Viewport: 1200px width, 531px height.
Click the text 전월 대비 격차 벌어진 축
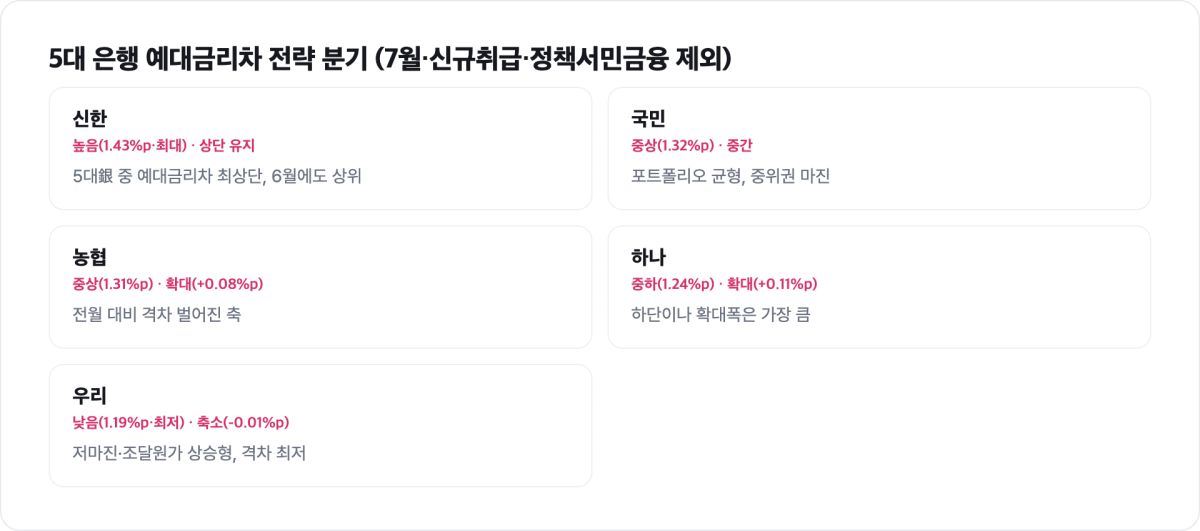click(156, 315)
